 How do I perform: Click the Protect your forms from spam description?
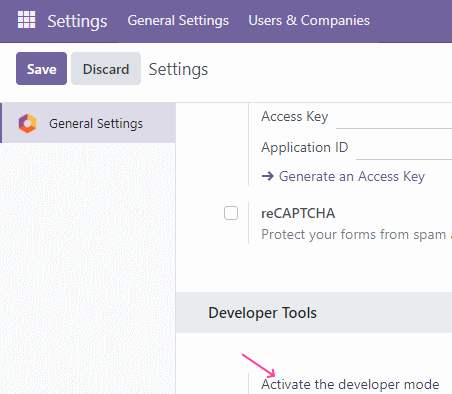point(356,235)
